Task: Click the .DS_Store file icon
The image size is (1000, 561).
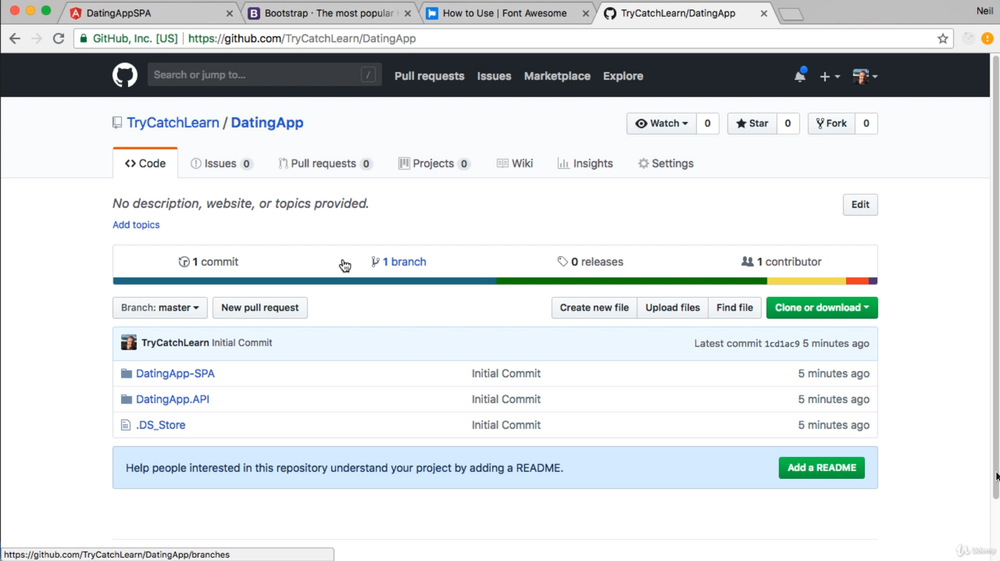Action: coord(126,425)
